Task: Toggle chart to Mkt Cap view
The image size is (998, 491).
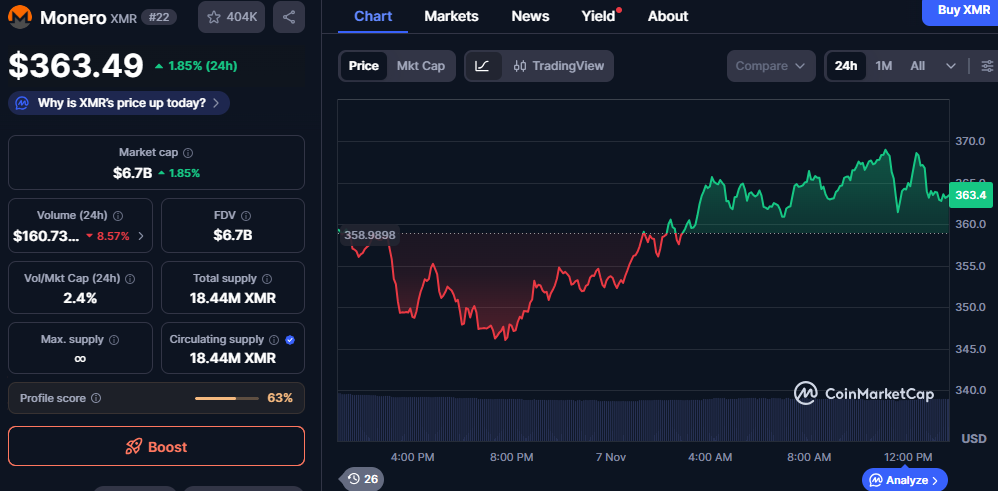Action: coord(420,66)
